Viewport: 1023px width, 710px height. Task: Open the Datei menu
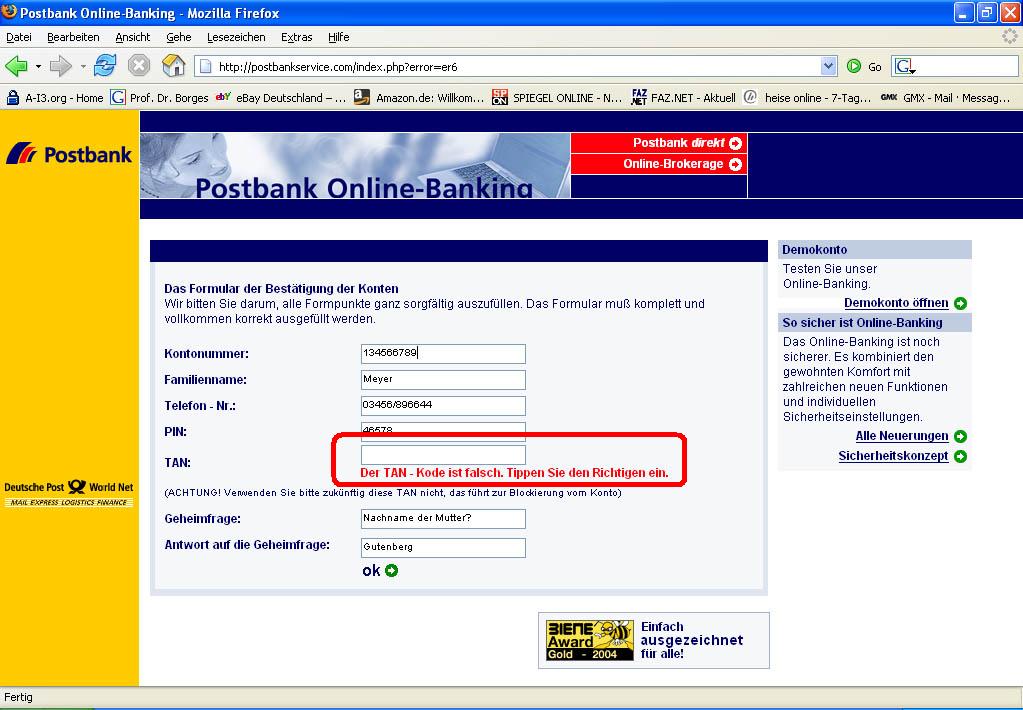pyautogui.click(x=19, y=37)
